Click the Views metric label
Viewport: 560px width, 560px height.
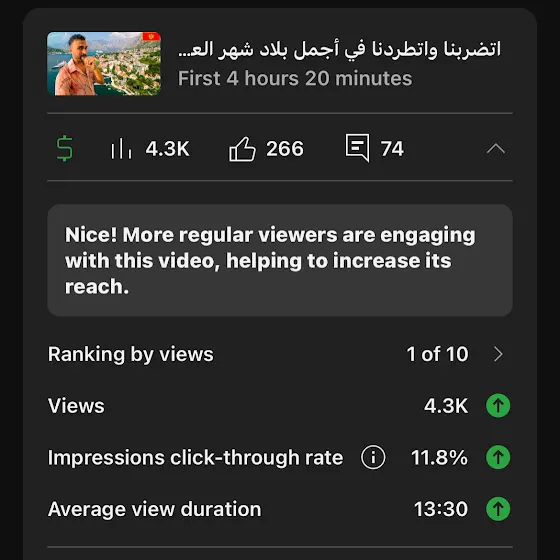coord(76,406)
